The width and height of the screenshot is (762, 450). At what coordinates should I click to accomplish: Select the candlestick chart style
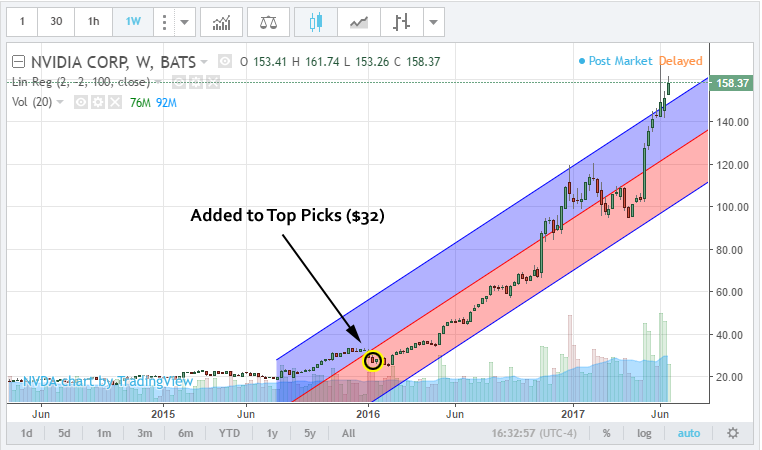[316, 22]
